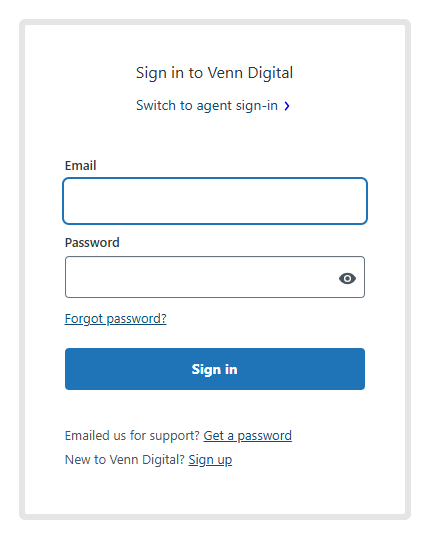Toggle password visibility with the eye icon

(x=347, y=278)
